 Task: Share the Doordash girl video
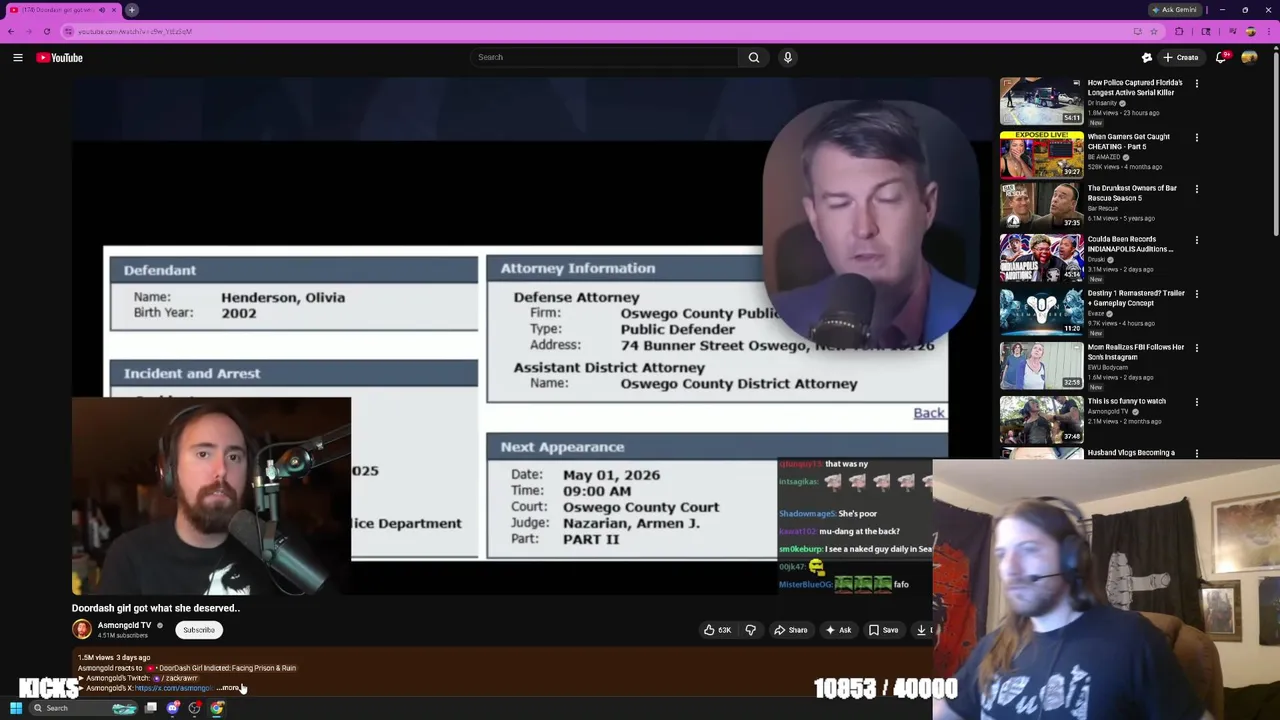click(x=790, y=630)
